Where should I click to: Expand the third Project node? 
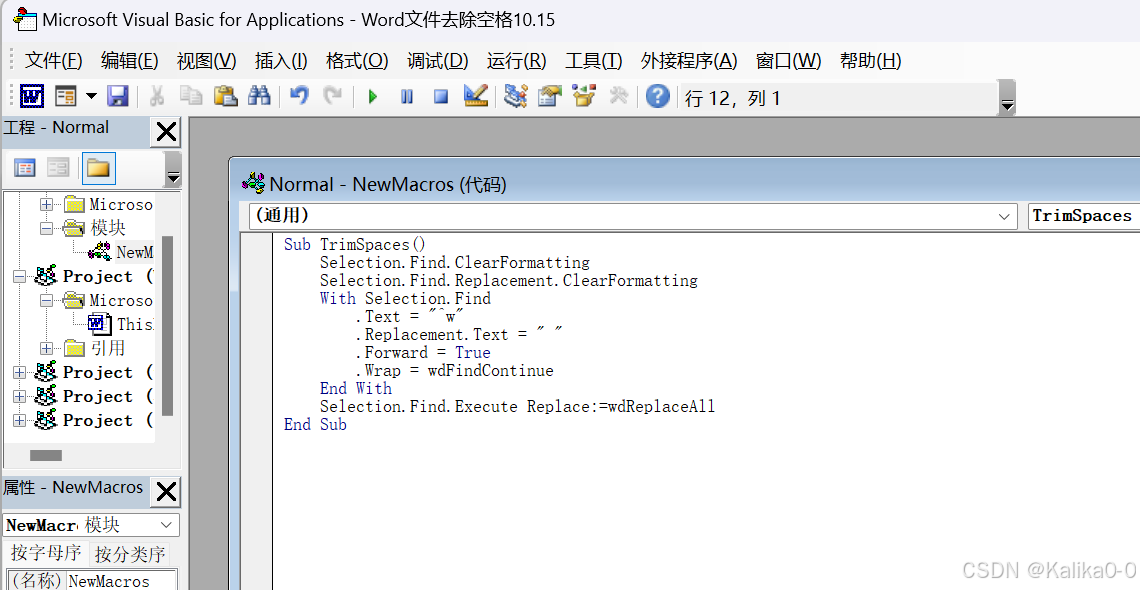pyautogui.click(x=19, y=396)
